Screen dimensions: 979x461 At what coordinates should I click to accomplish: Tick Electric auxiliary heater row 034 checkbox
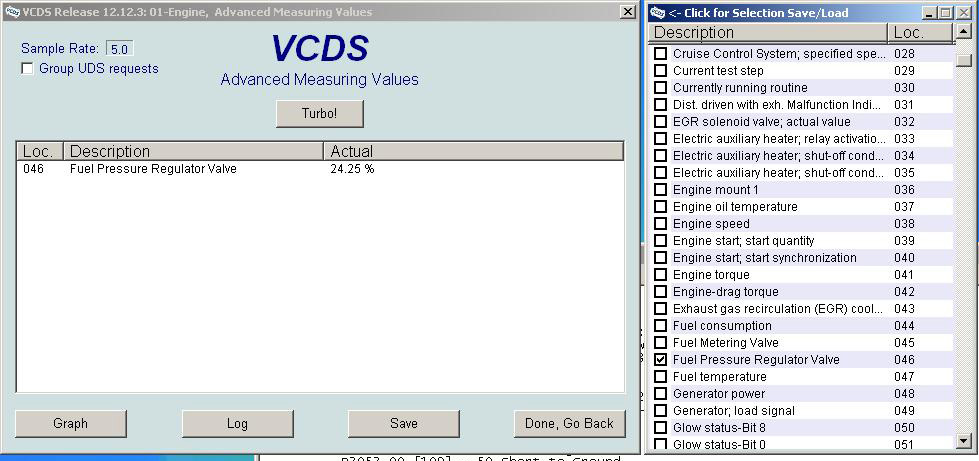(x=660, y=156)
